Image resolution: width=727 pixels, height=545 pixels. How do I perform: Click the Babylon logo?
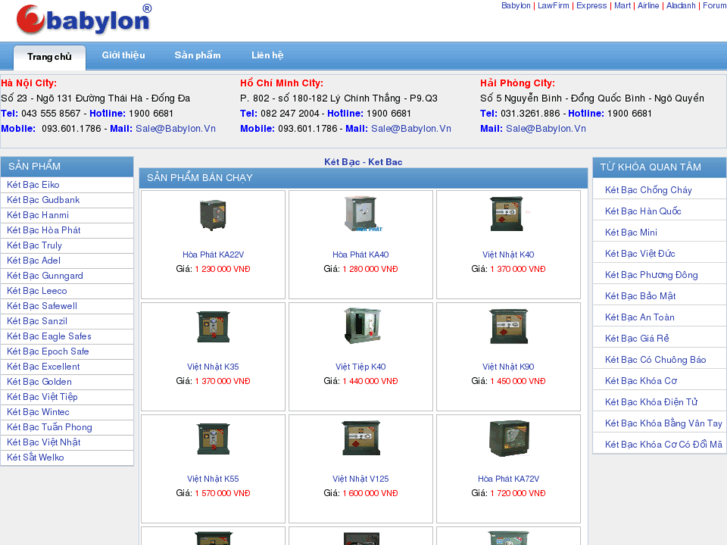84,19
